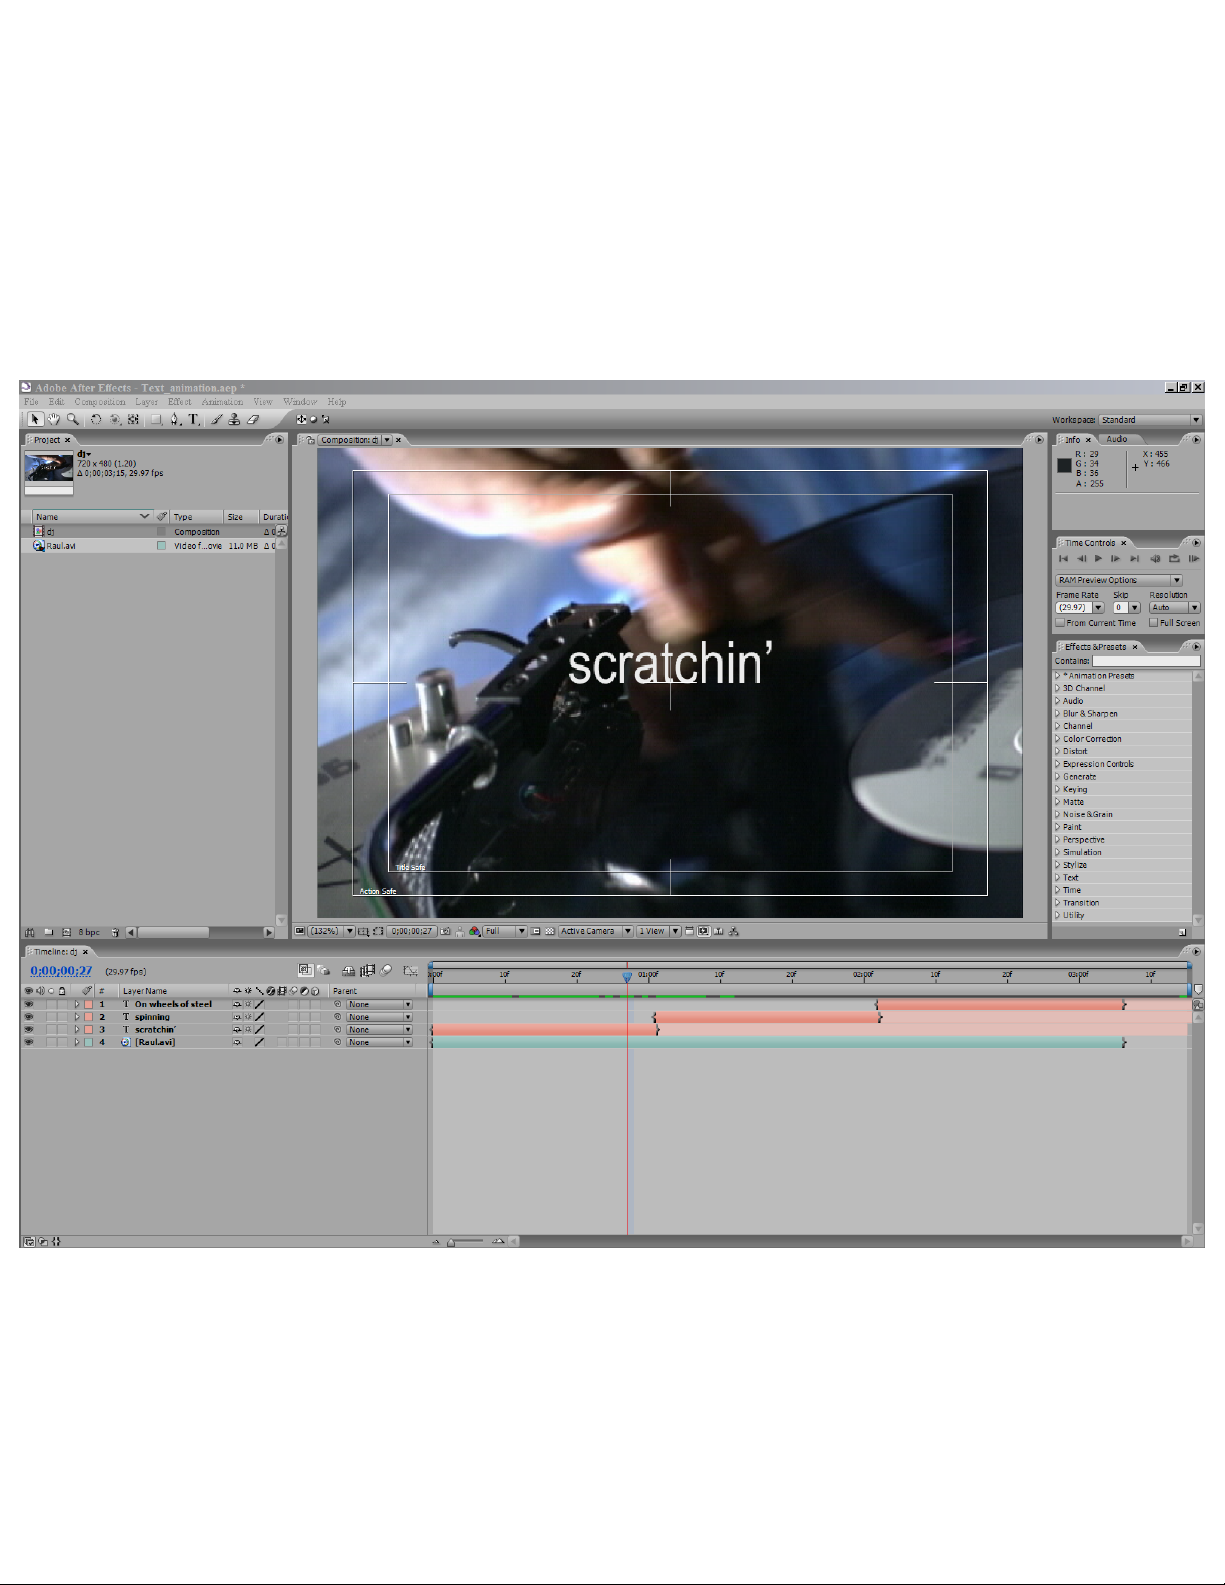Click the delete trash icon in Project panel
The height and width of the screenshot is (1585, 1225).
point(115,932)
